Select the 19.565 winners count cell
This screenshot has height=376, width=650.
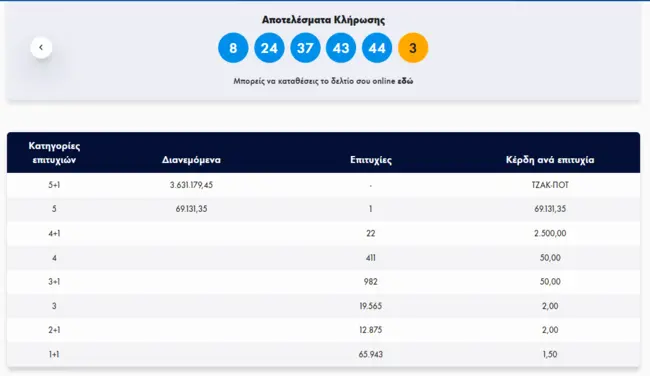coord(371,306)
